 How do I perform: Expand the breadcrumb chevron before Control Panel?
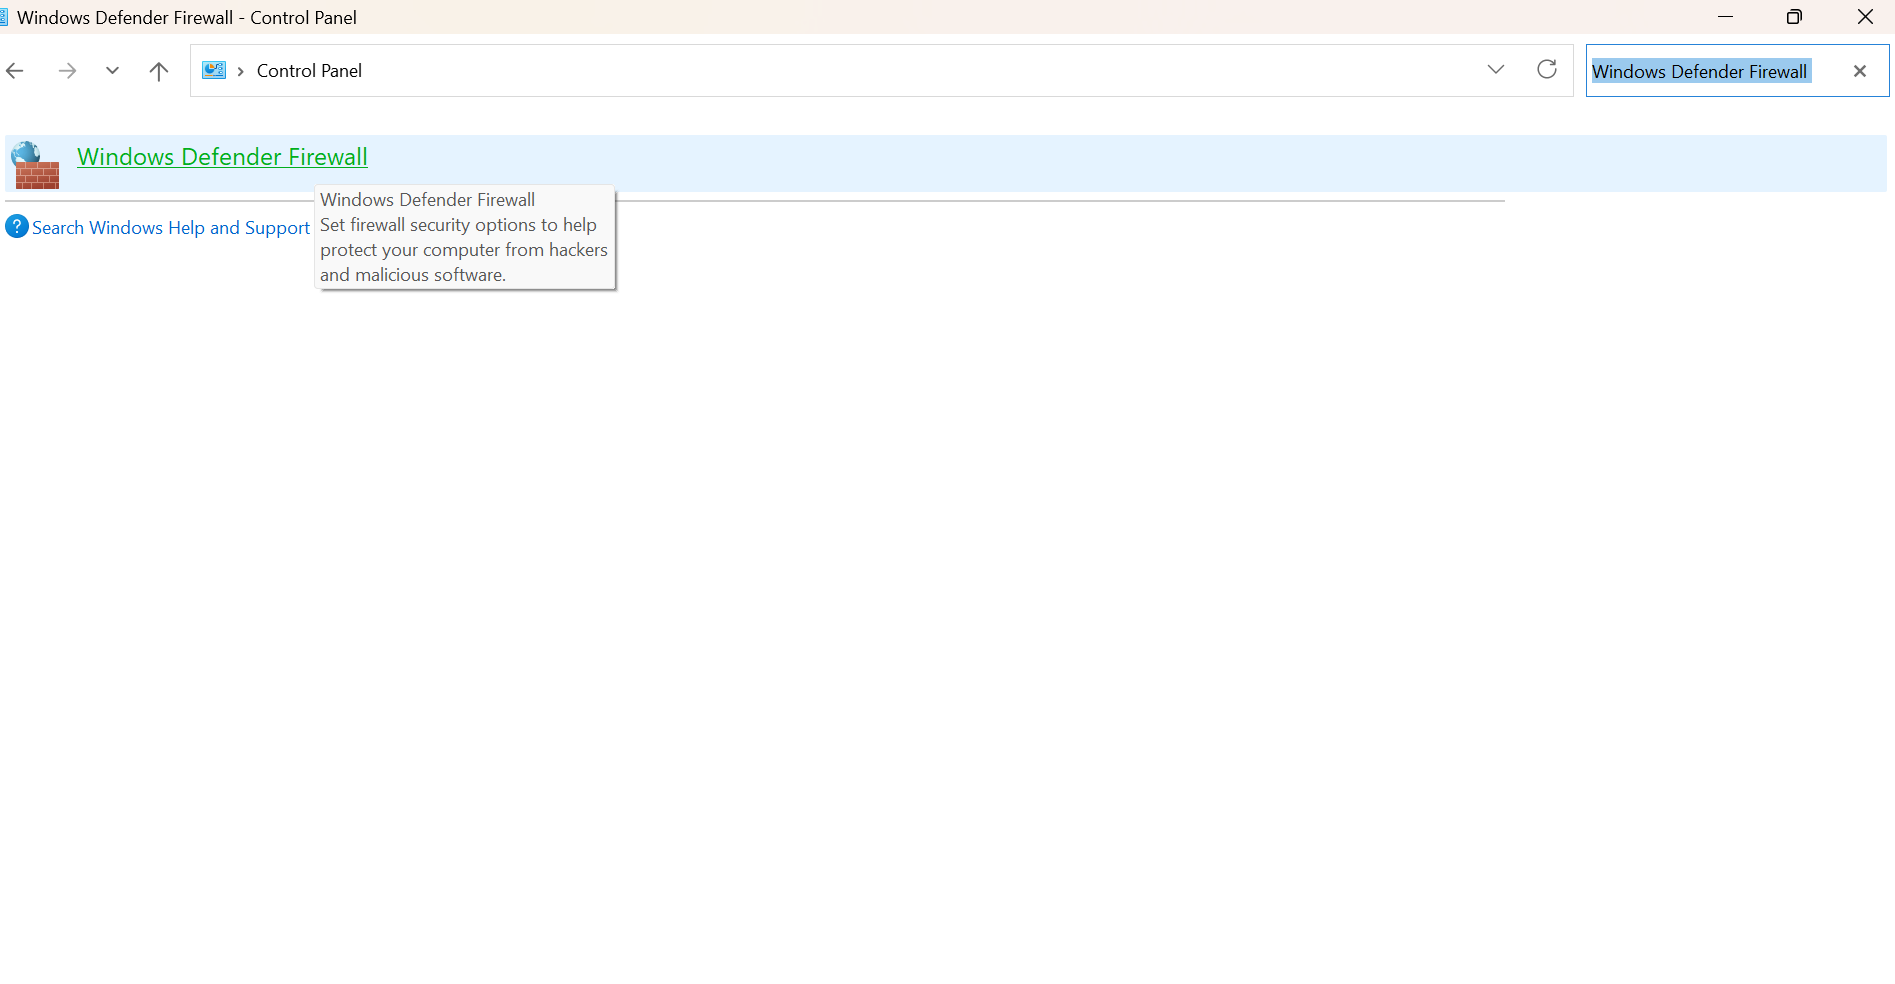point(240,71)
